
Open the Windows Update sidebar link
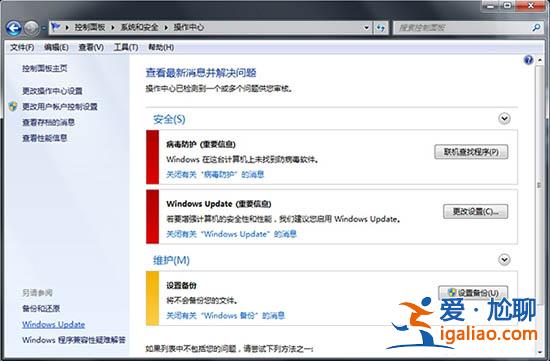click(53, 325)
